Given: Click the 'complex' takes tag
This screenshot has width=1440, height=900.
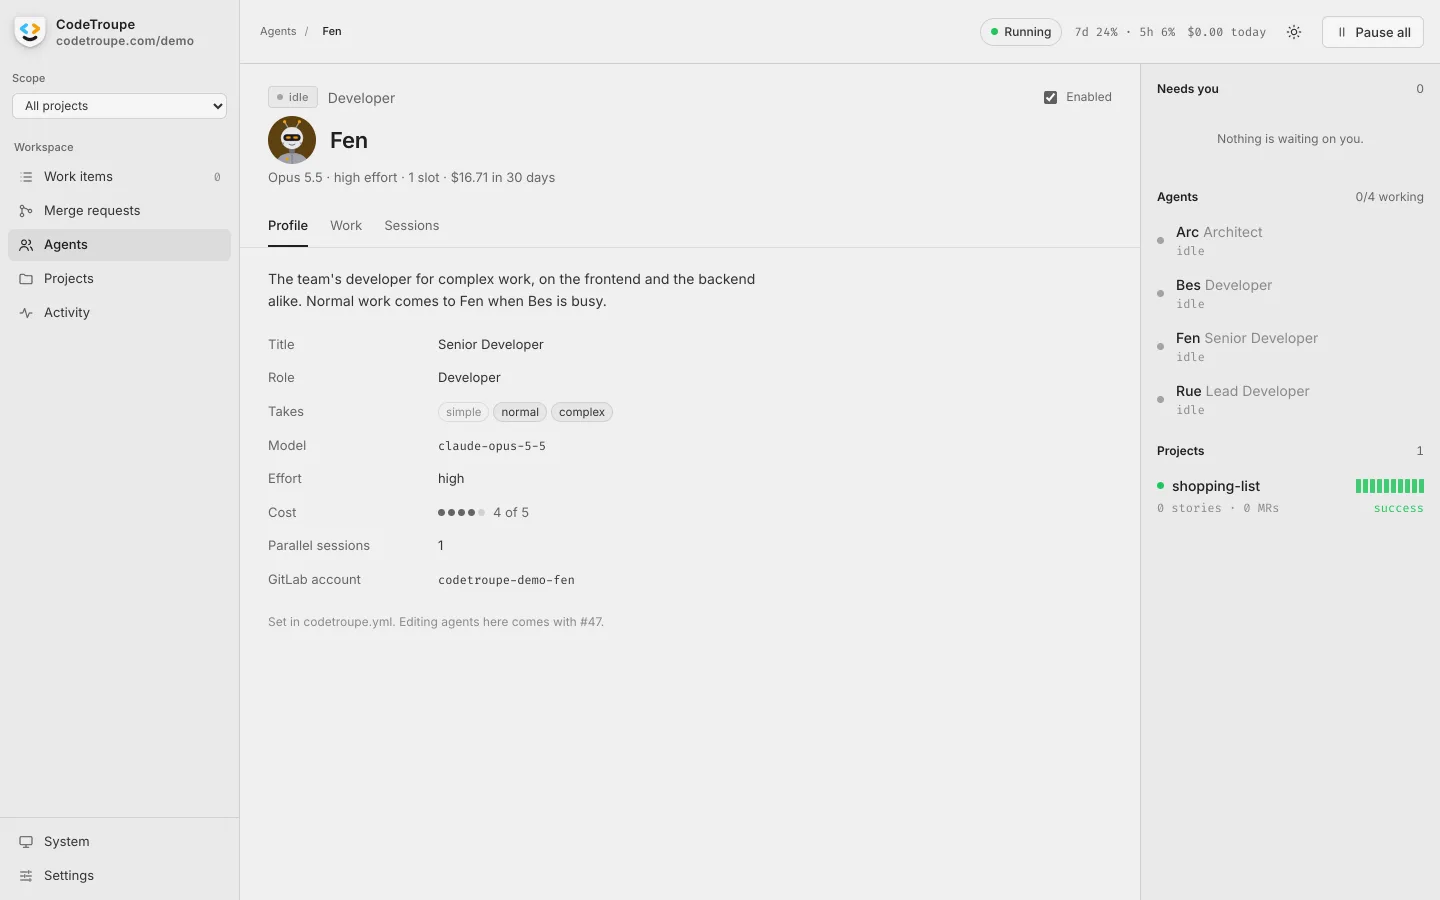Looking at the screenshot, I should pyautogui.click(x=582, y=412).
